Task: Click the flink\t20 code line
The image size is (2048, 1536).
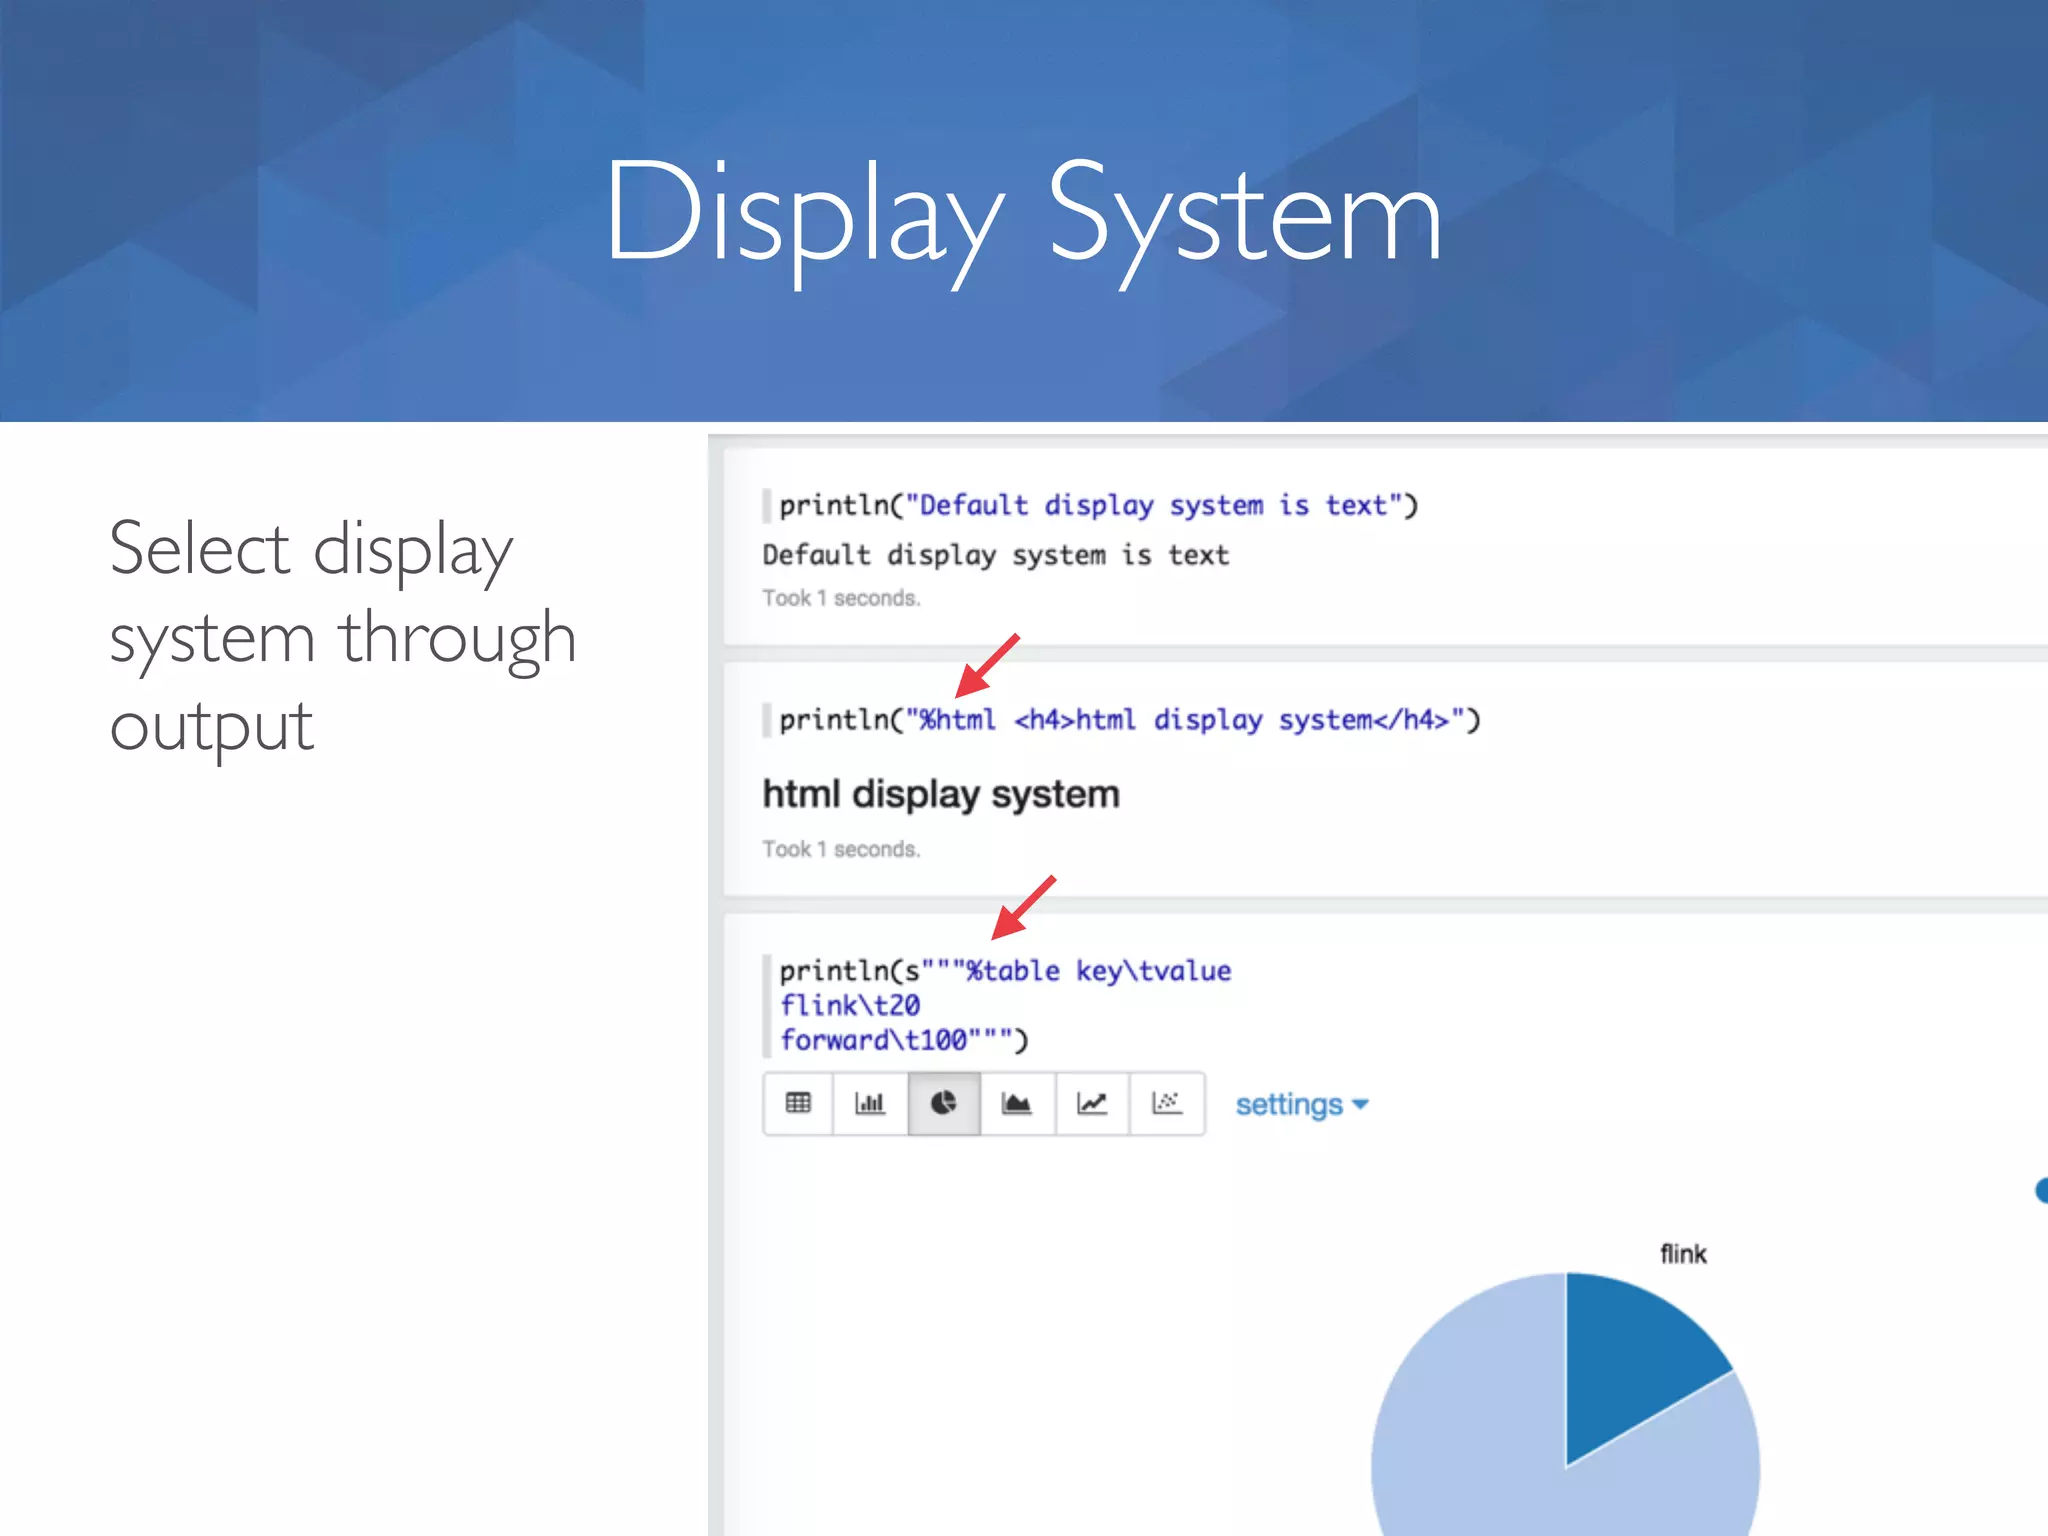Action: point(850,1005)
